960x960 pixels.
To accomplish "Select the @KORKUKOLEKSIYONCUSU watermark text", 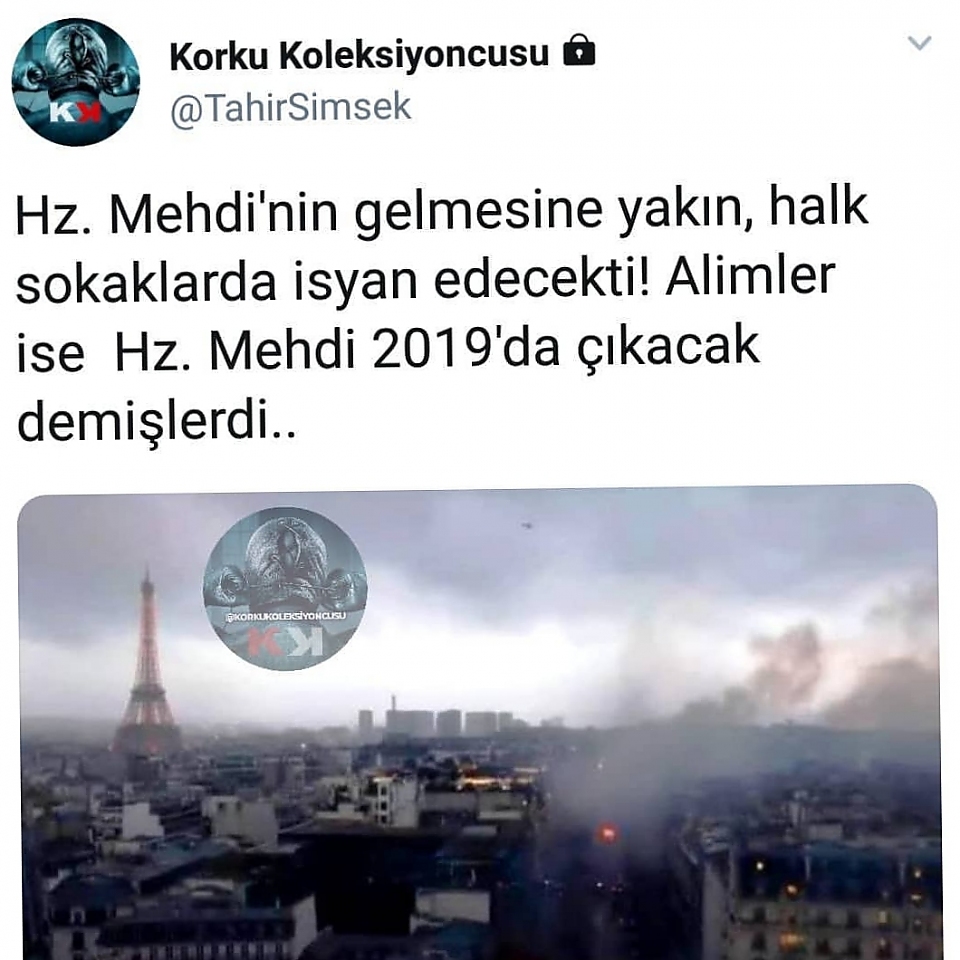I will coord(285,615).
